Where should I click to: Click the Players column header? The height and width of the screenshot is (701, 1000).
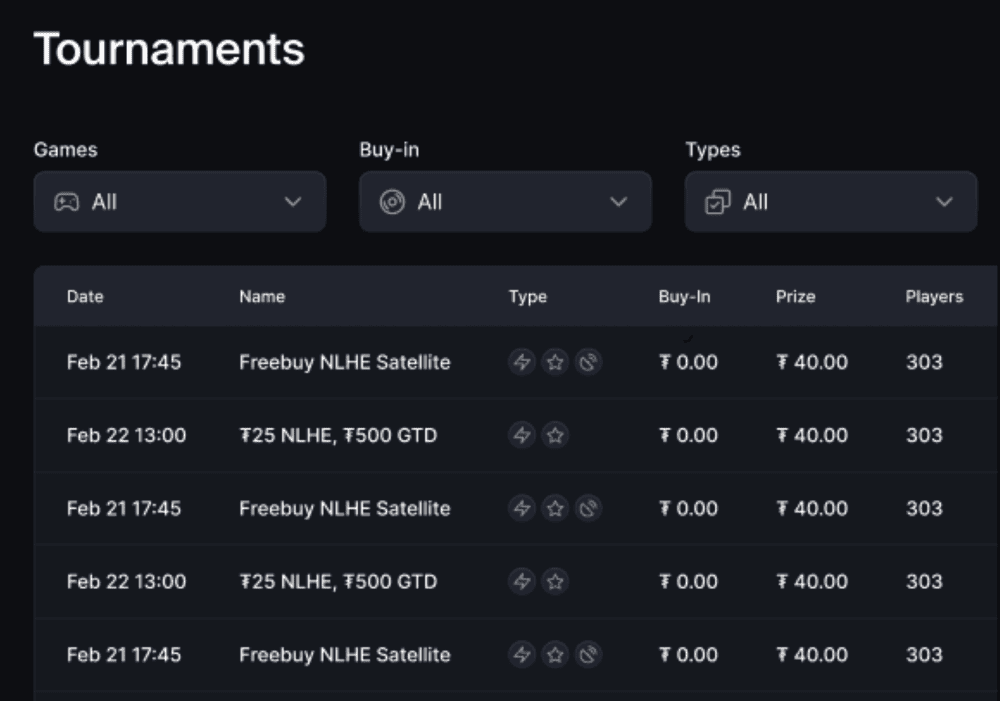coord(934,296)
